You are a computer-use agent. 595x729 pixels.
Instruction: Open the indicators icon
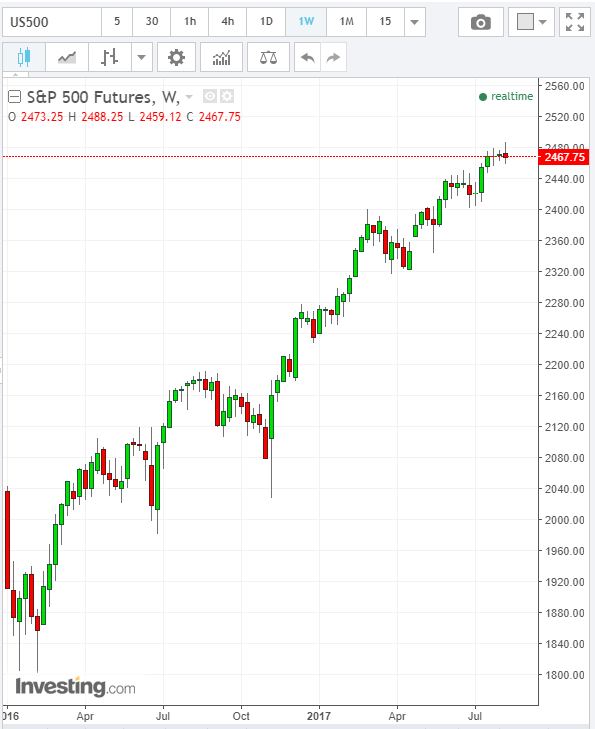(x=221, y=57)
